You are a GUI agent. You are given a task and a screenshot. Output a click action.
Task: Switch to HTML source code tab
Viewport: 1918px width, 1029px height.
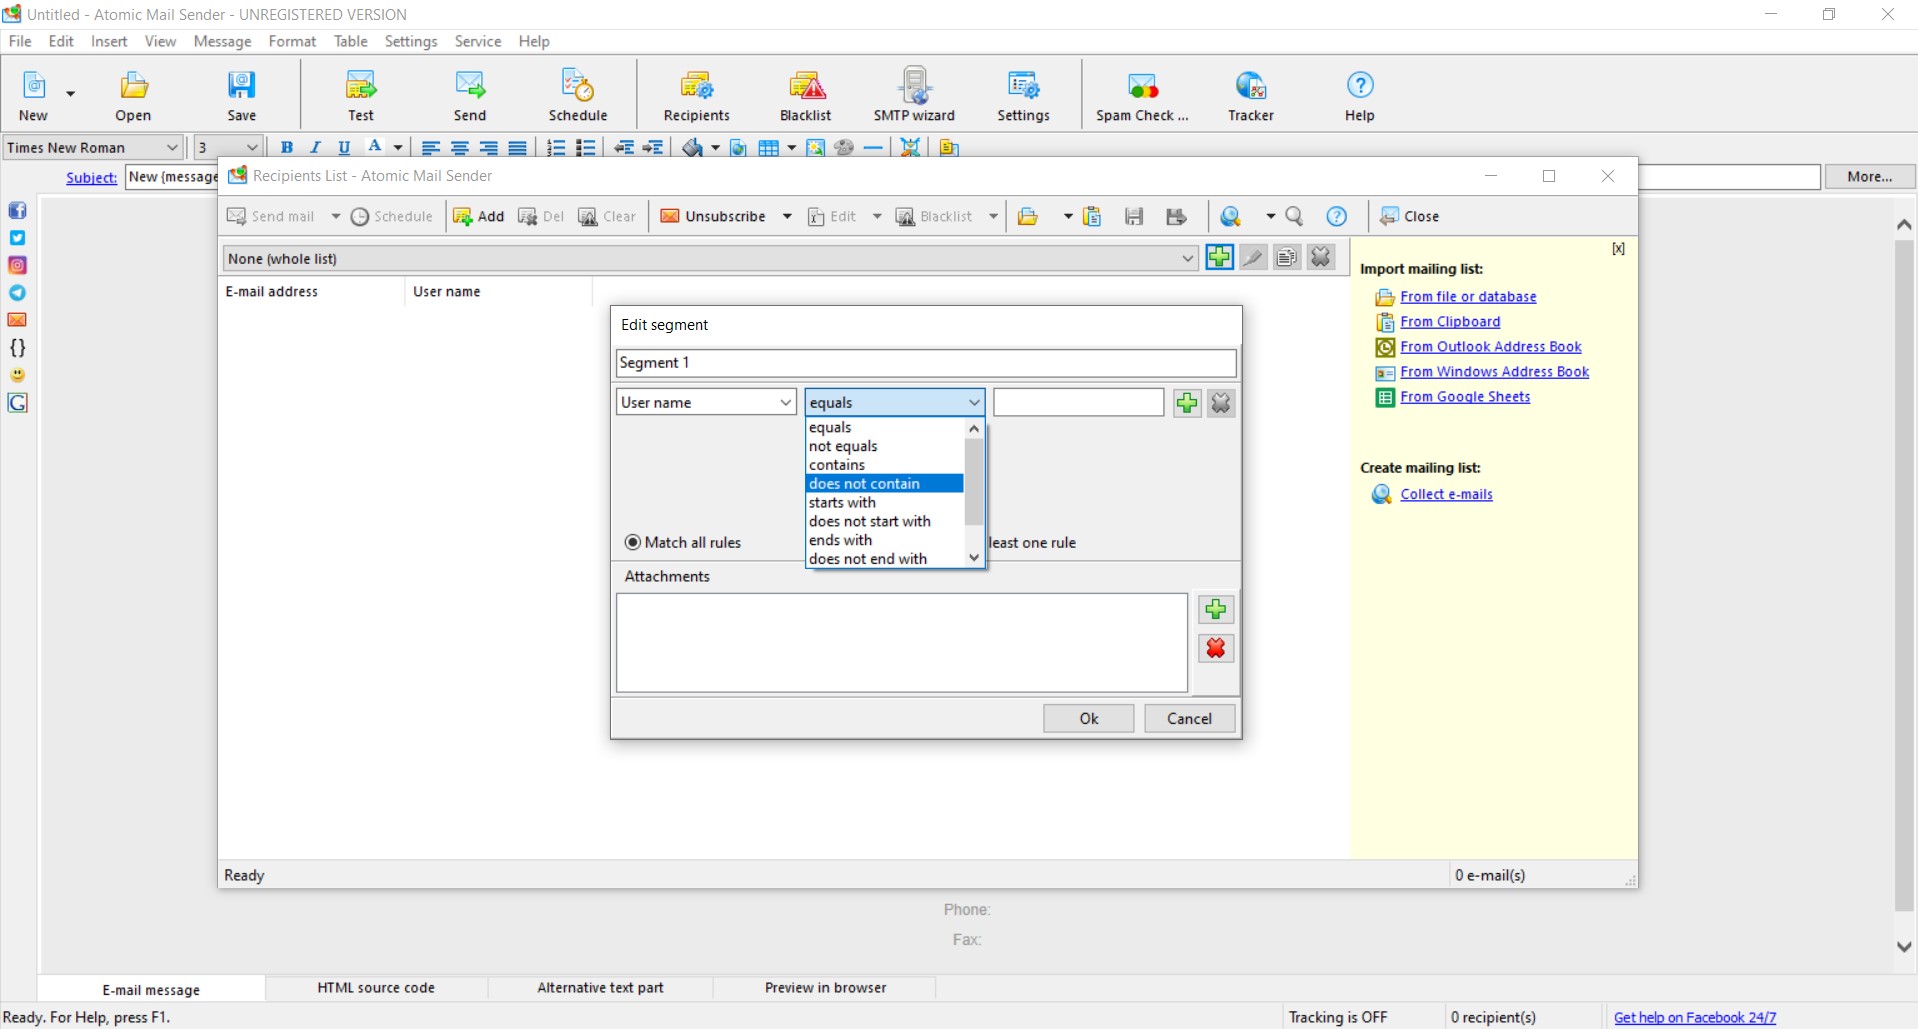coord(376,987)
